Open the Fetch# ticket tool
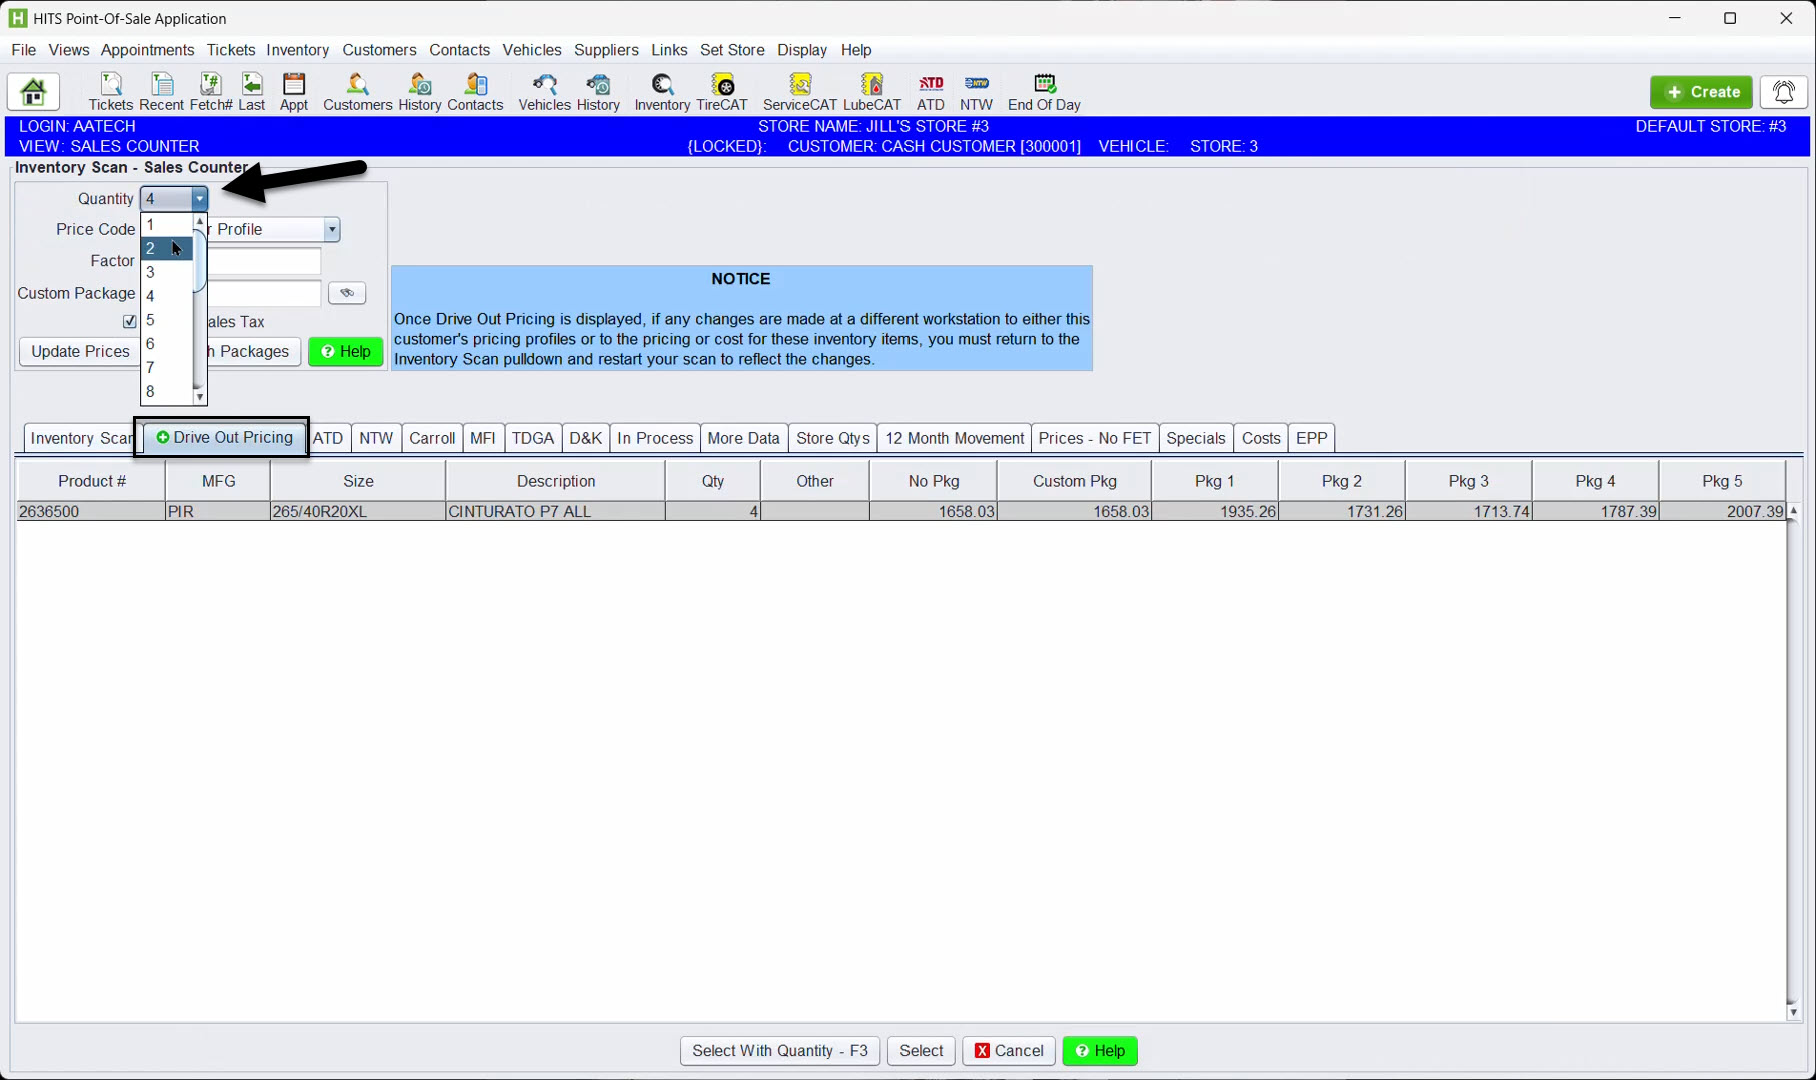Image resolution: width=1816 pixels, height=1080 pixels. click(210, 92)
